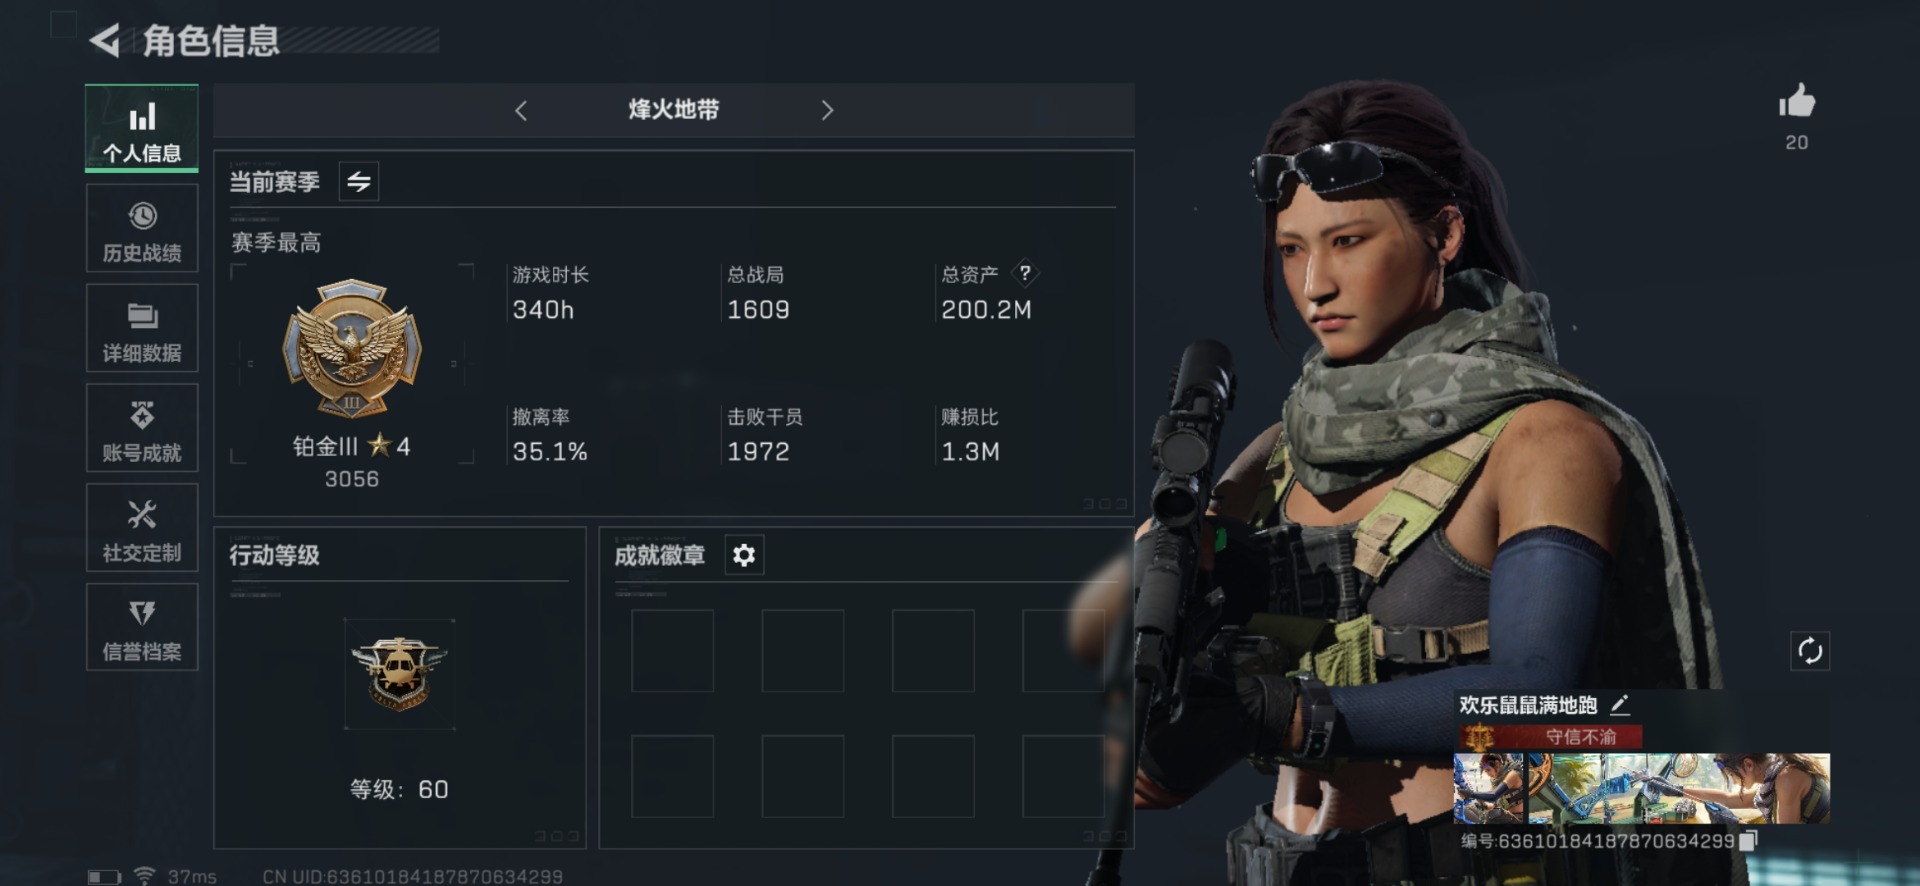The image size is (1920, 886).
Task: Copy the player ID number with the copy icon
Action: coord(1747,841)
